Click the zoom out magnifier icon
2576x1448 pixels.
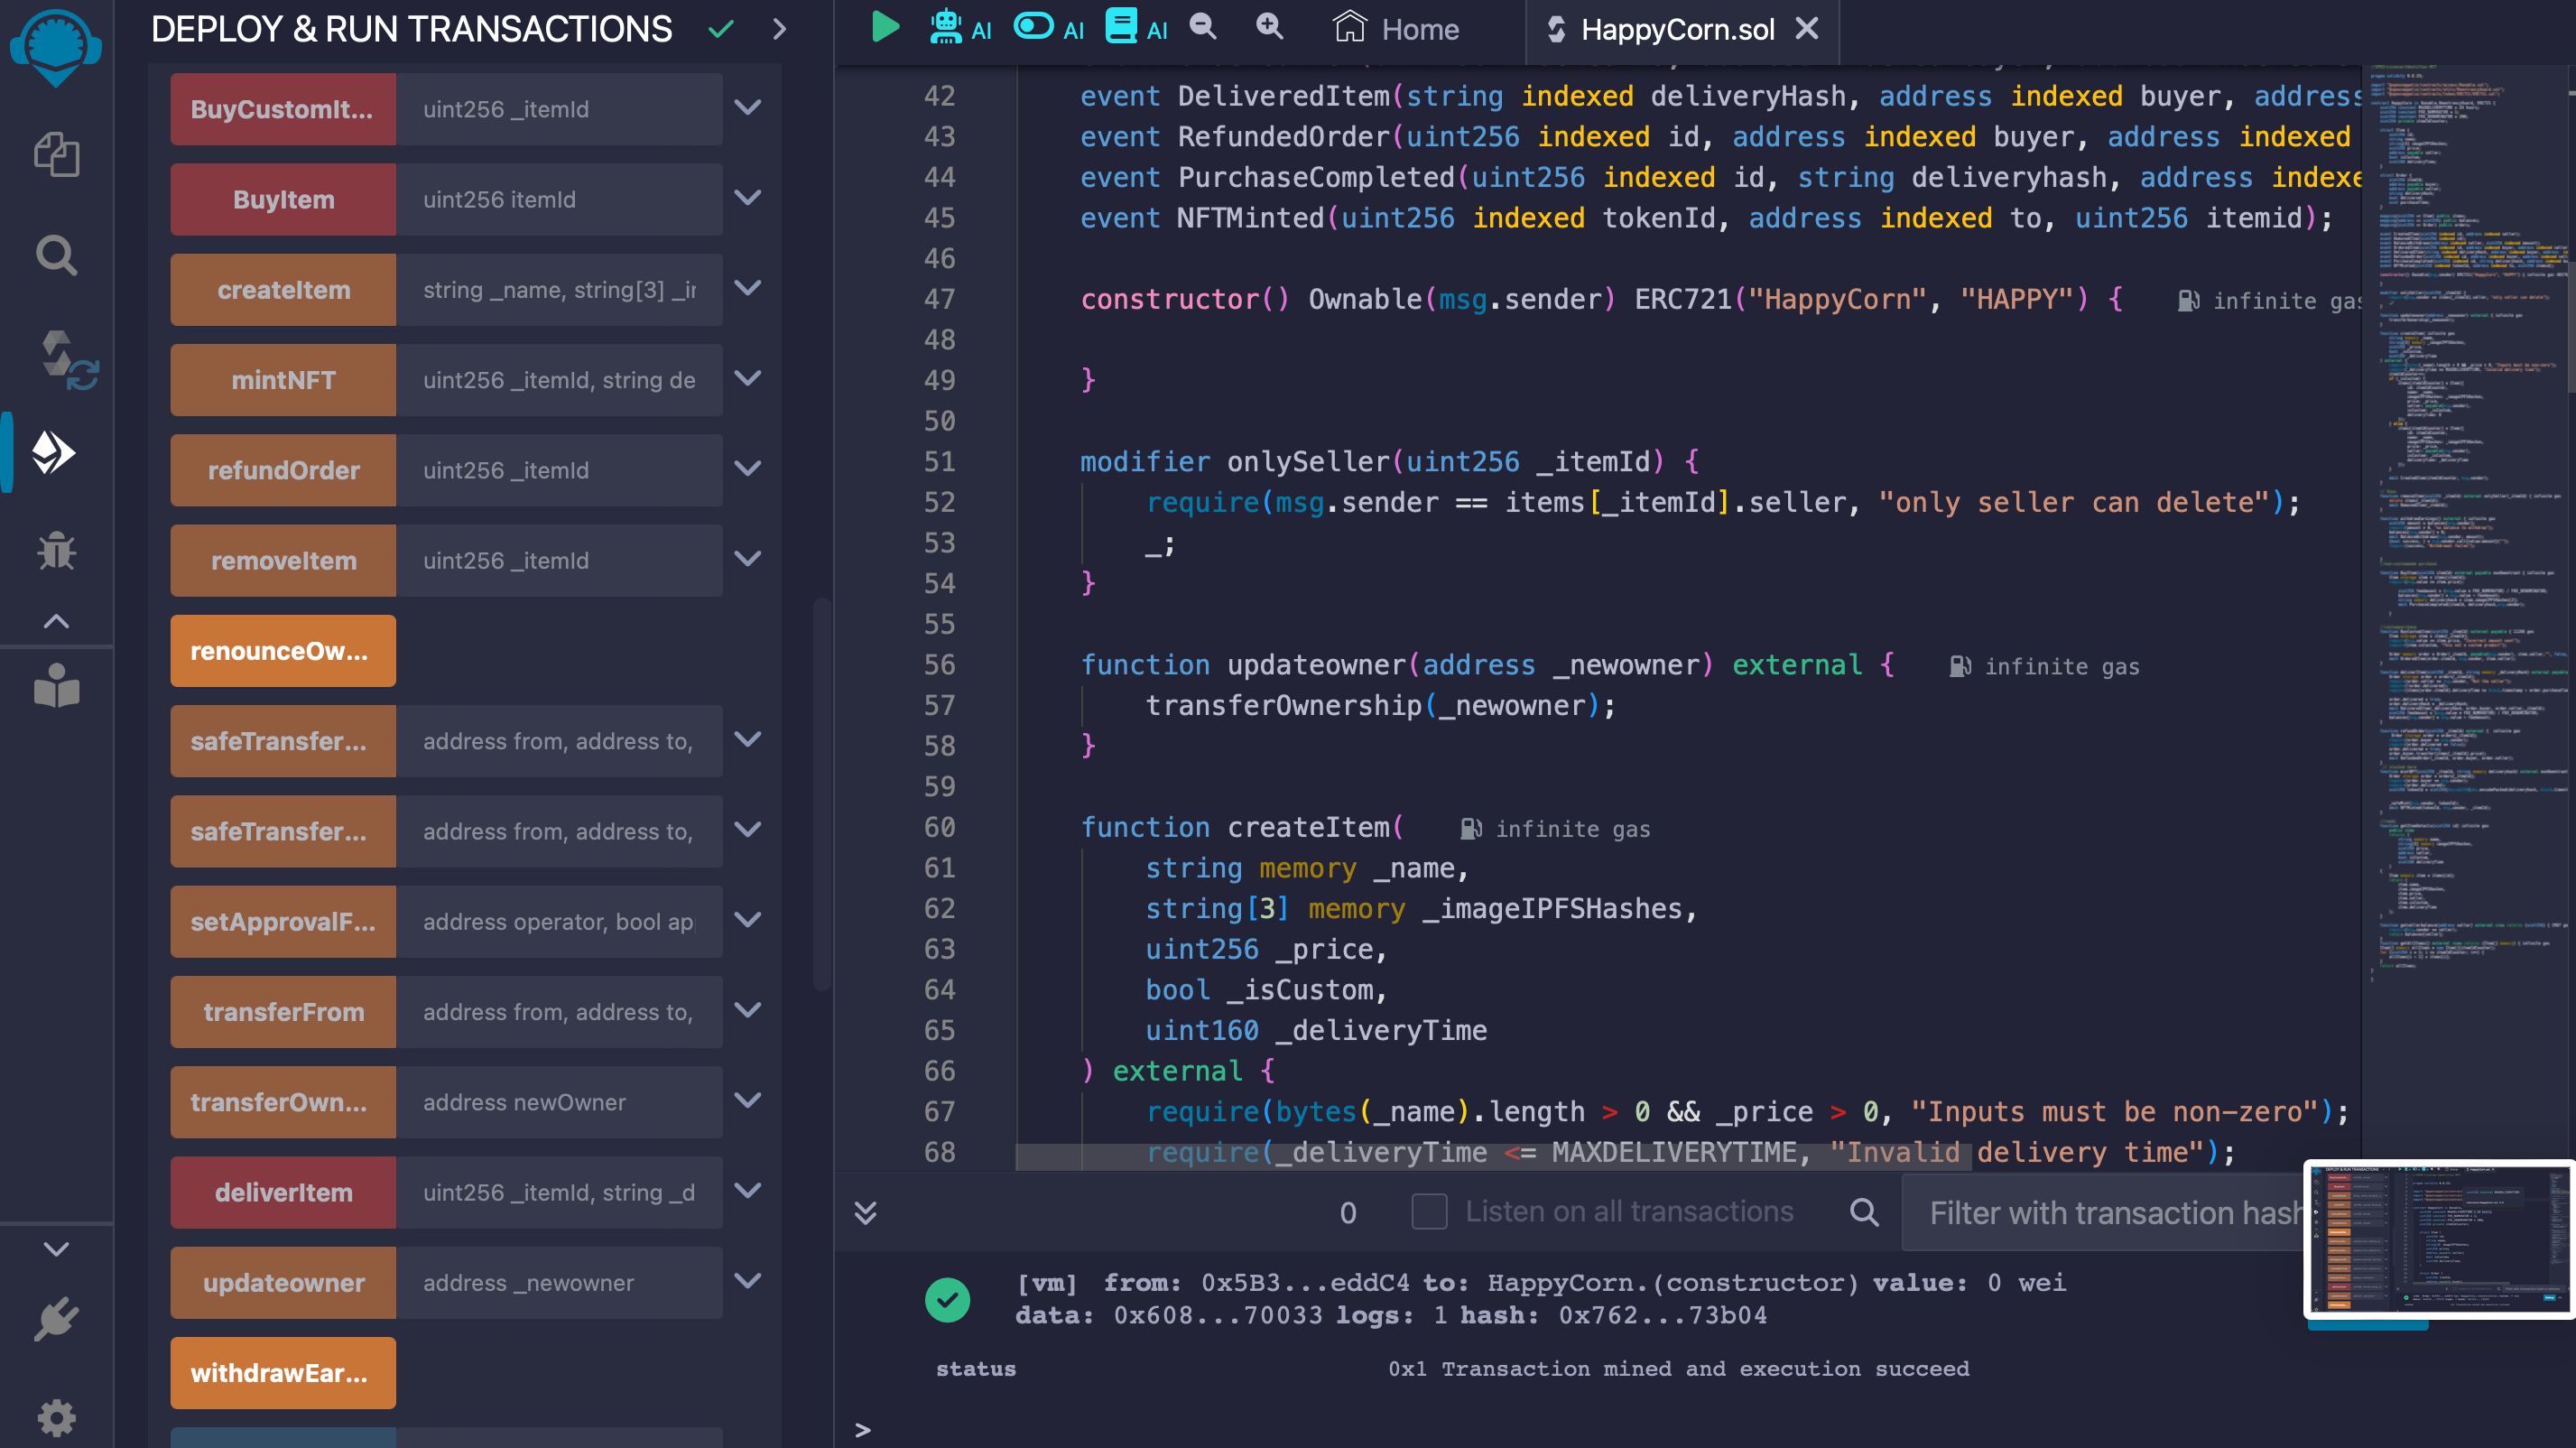[1203, 27]
